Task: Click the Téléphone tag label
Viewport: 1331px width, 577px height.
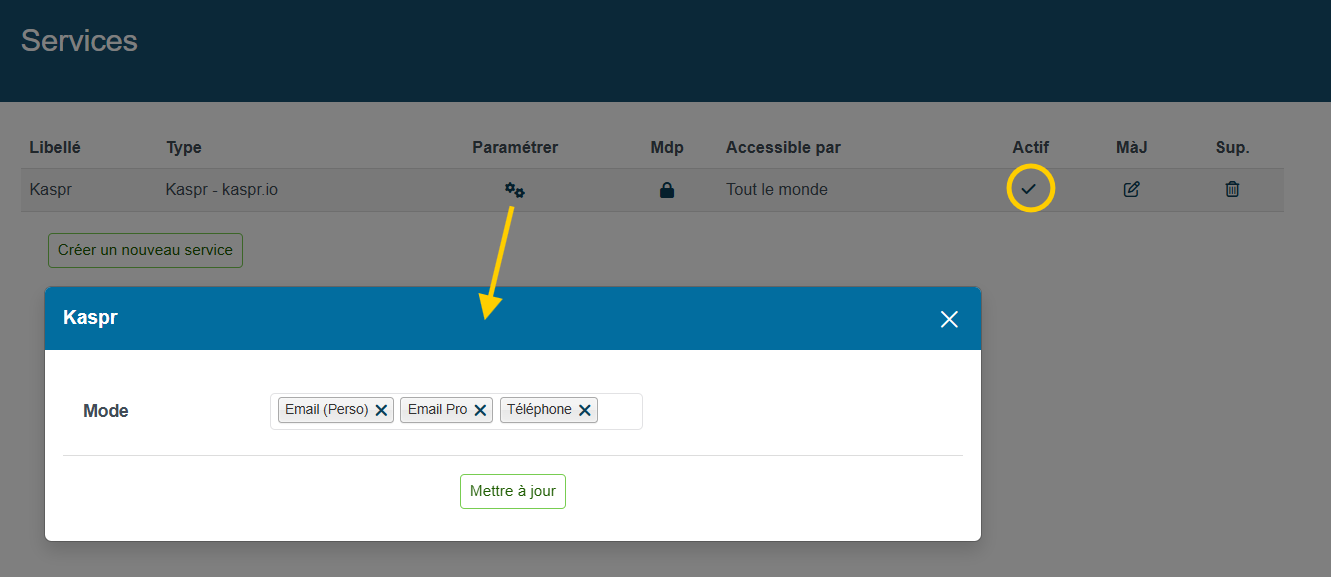Action: 539,410
